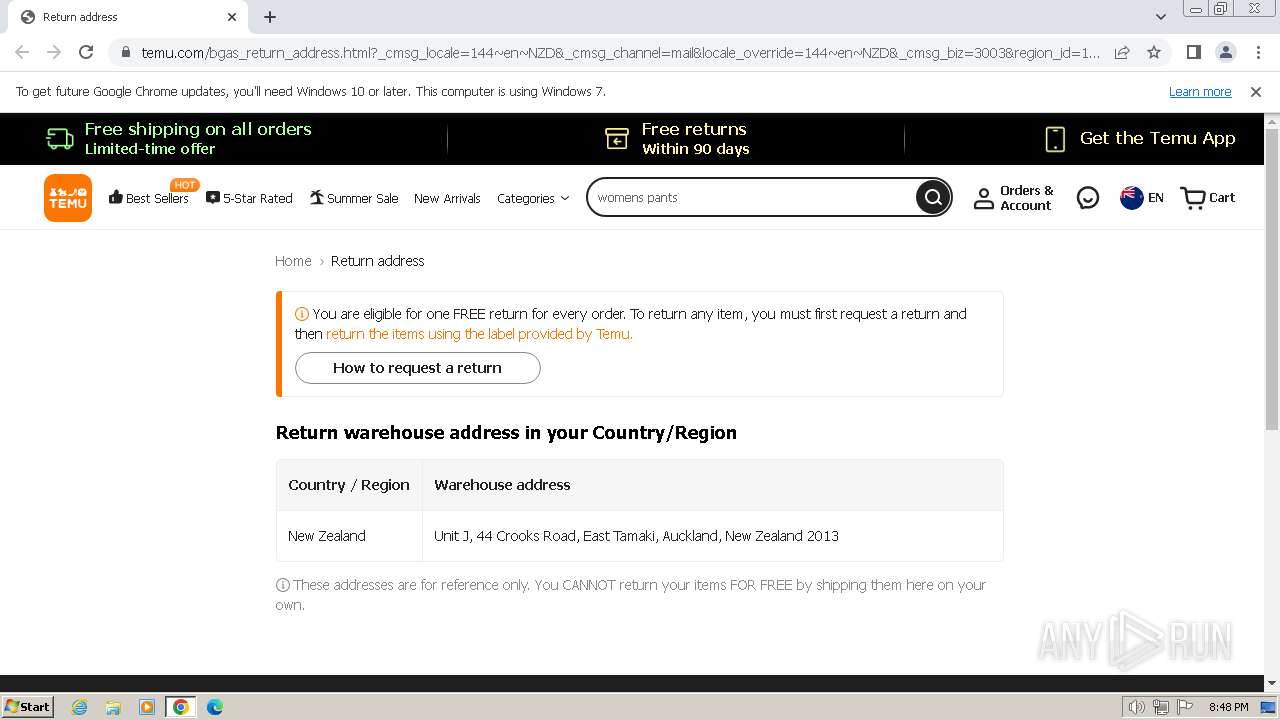Open the shopping Cart
The width and height of the screenshot is (1280, 720).
point(1208,198)
